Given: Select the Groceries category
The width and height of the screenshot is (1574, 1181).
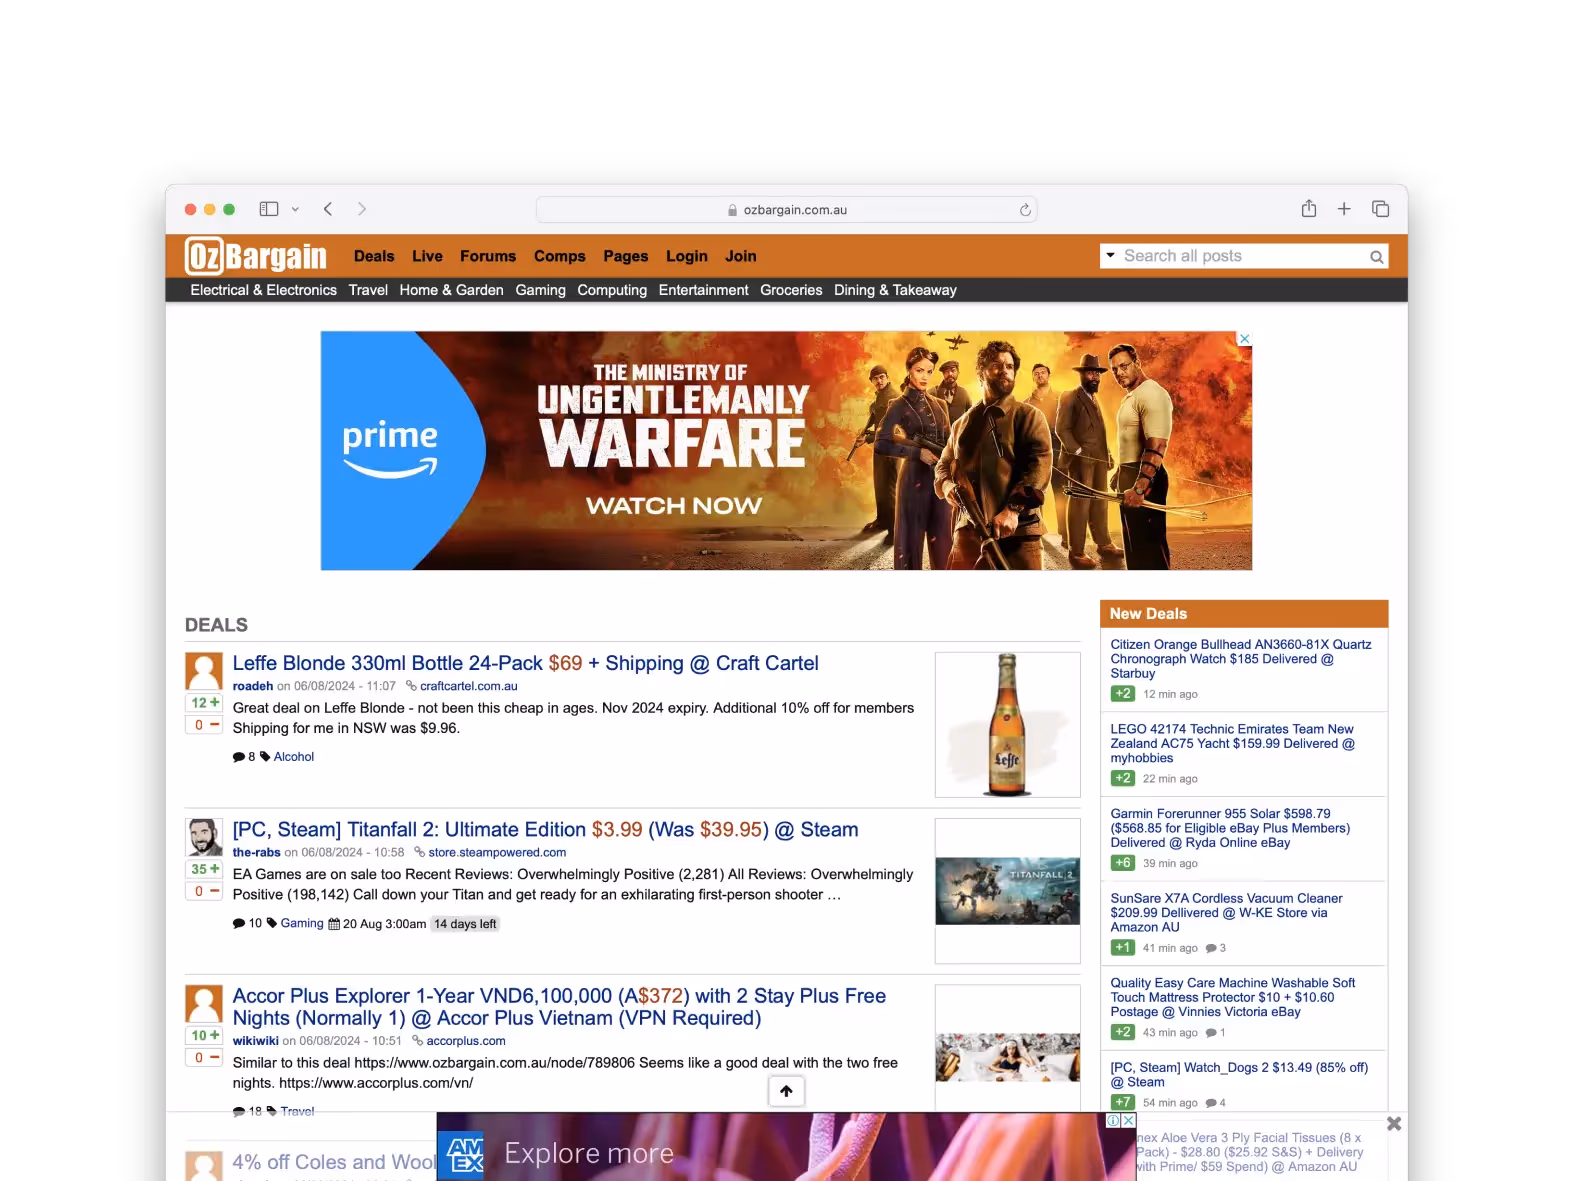Looking at the screenshot, I should (791, 290).
